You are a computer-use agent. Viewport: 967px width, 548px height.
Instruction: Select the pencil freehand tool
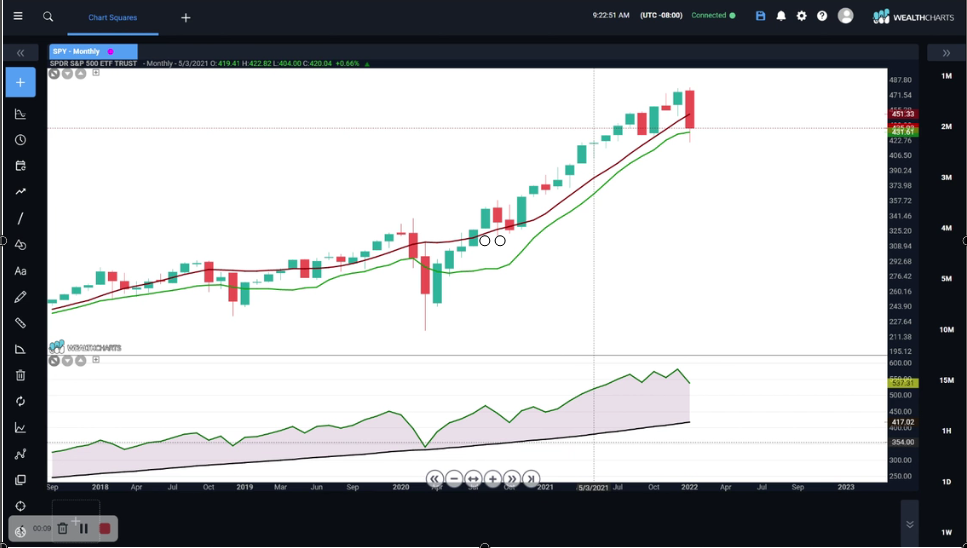tap(20, 297)
